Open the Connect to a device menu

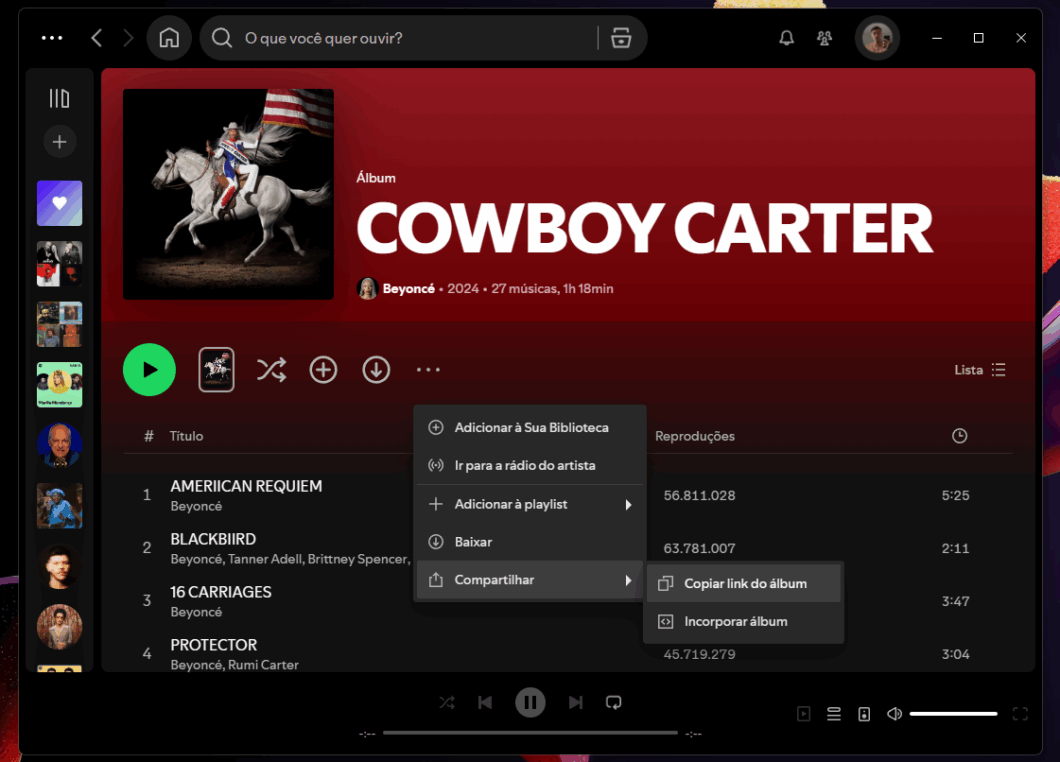[864, 713]
